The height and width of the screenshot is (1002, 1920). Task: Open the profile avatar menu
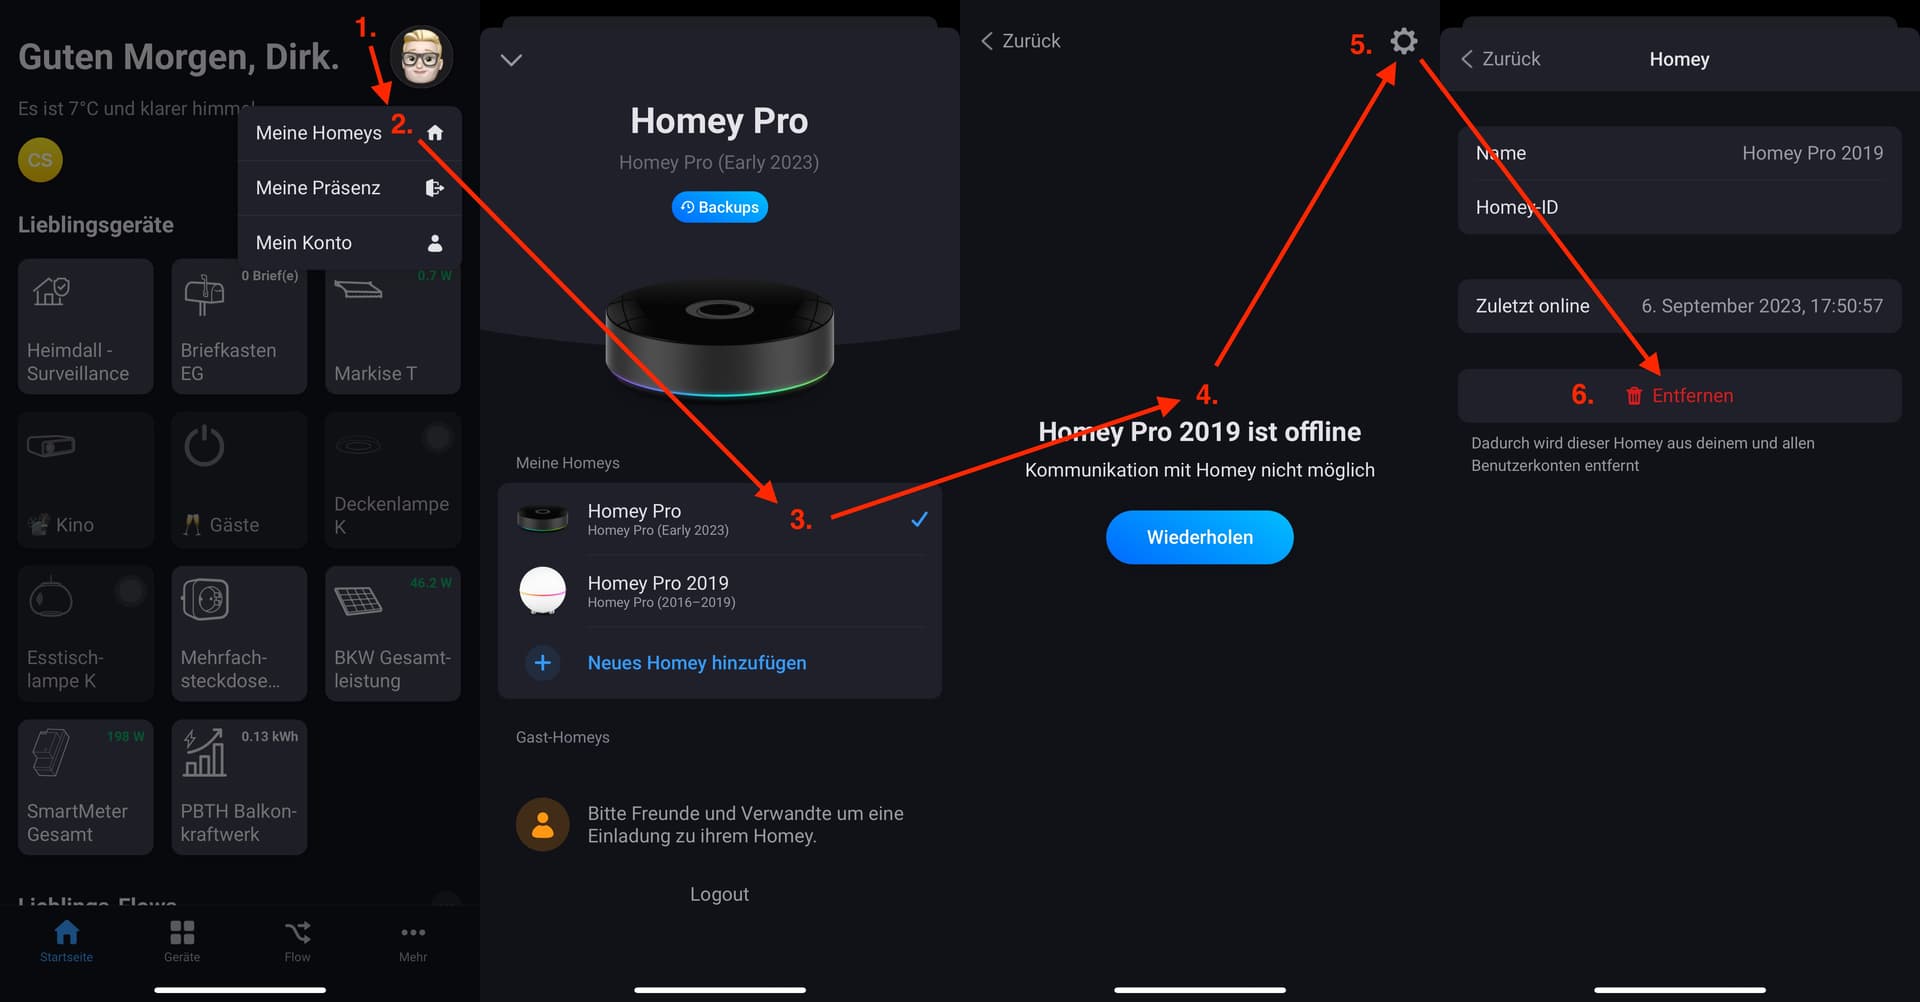click(x=421, y=57)
